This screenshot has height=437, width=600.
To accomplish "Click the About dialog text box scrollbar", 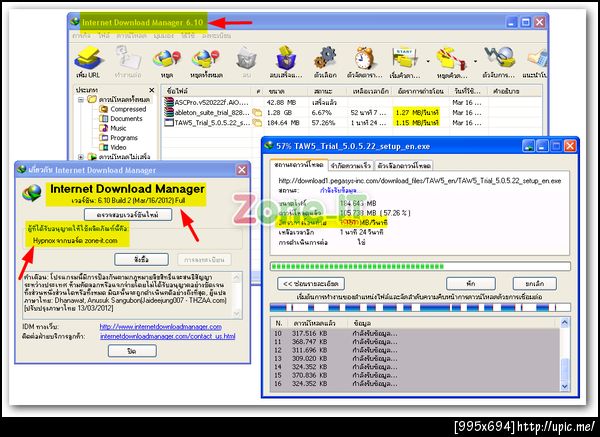I will [x=237, y=295].
